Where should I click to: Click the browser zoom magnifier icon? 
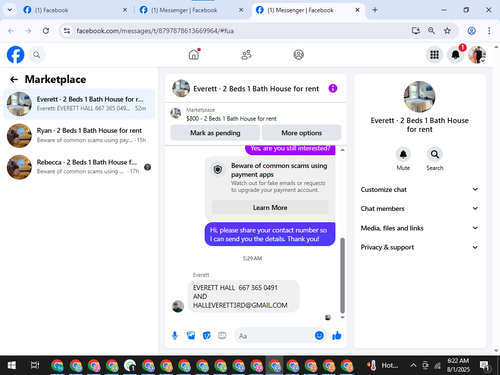[431, 31]
